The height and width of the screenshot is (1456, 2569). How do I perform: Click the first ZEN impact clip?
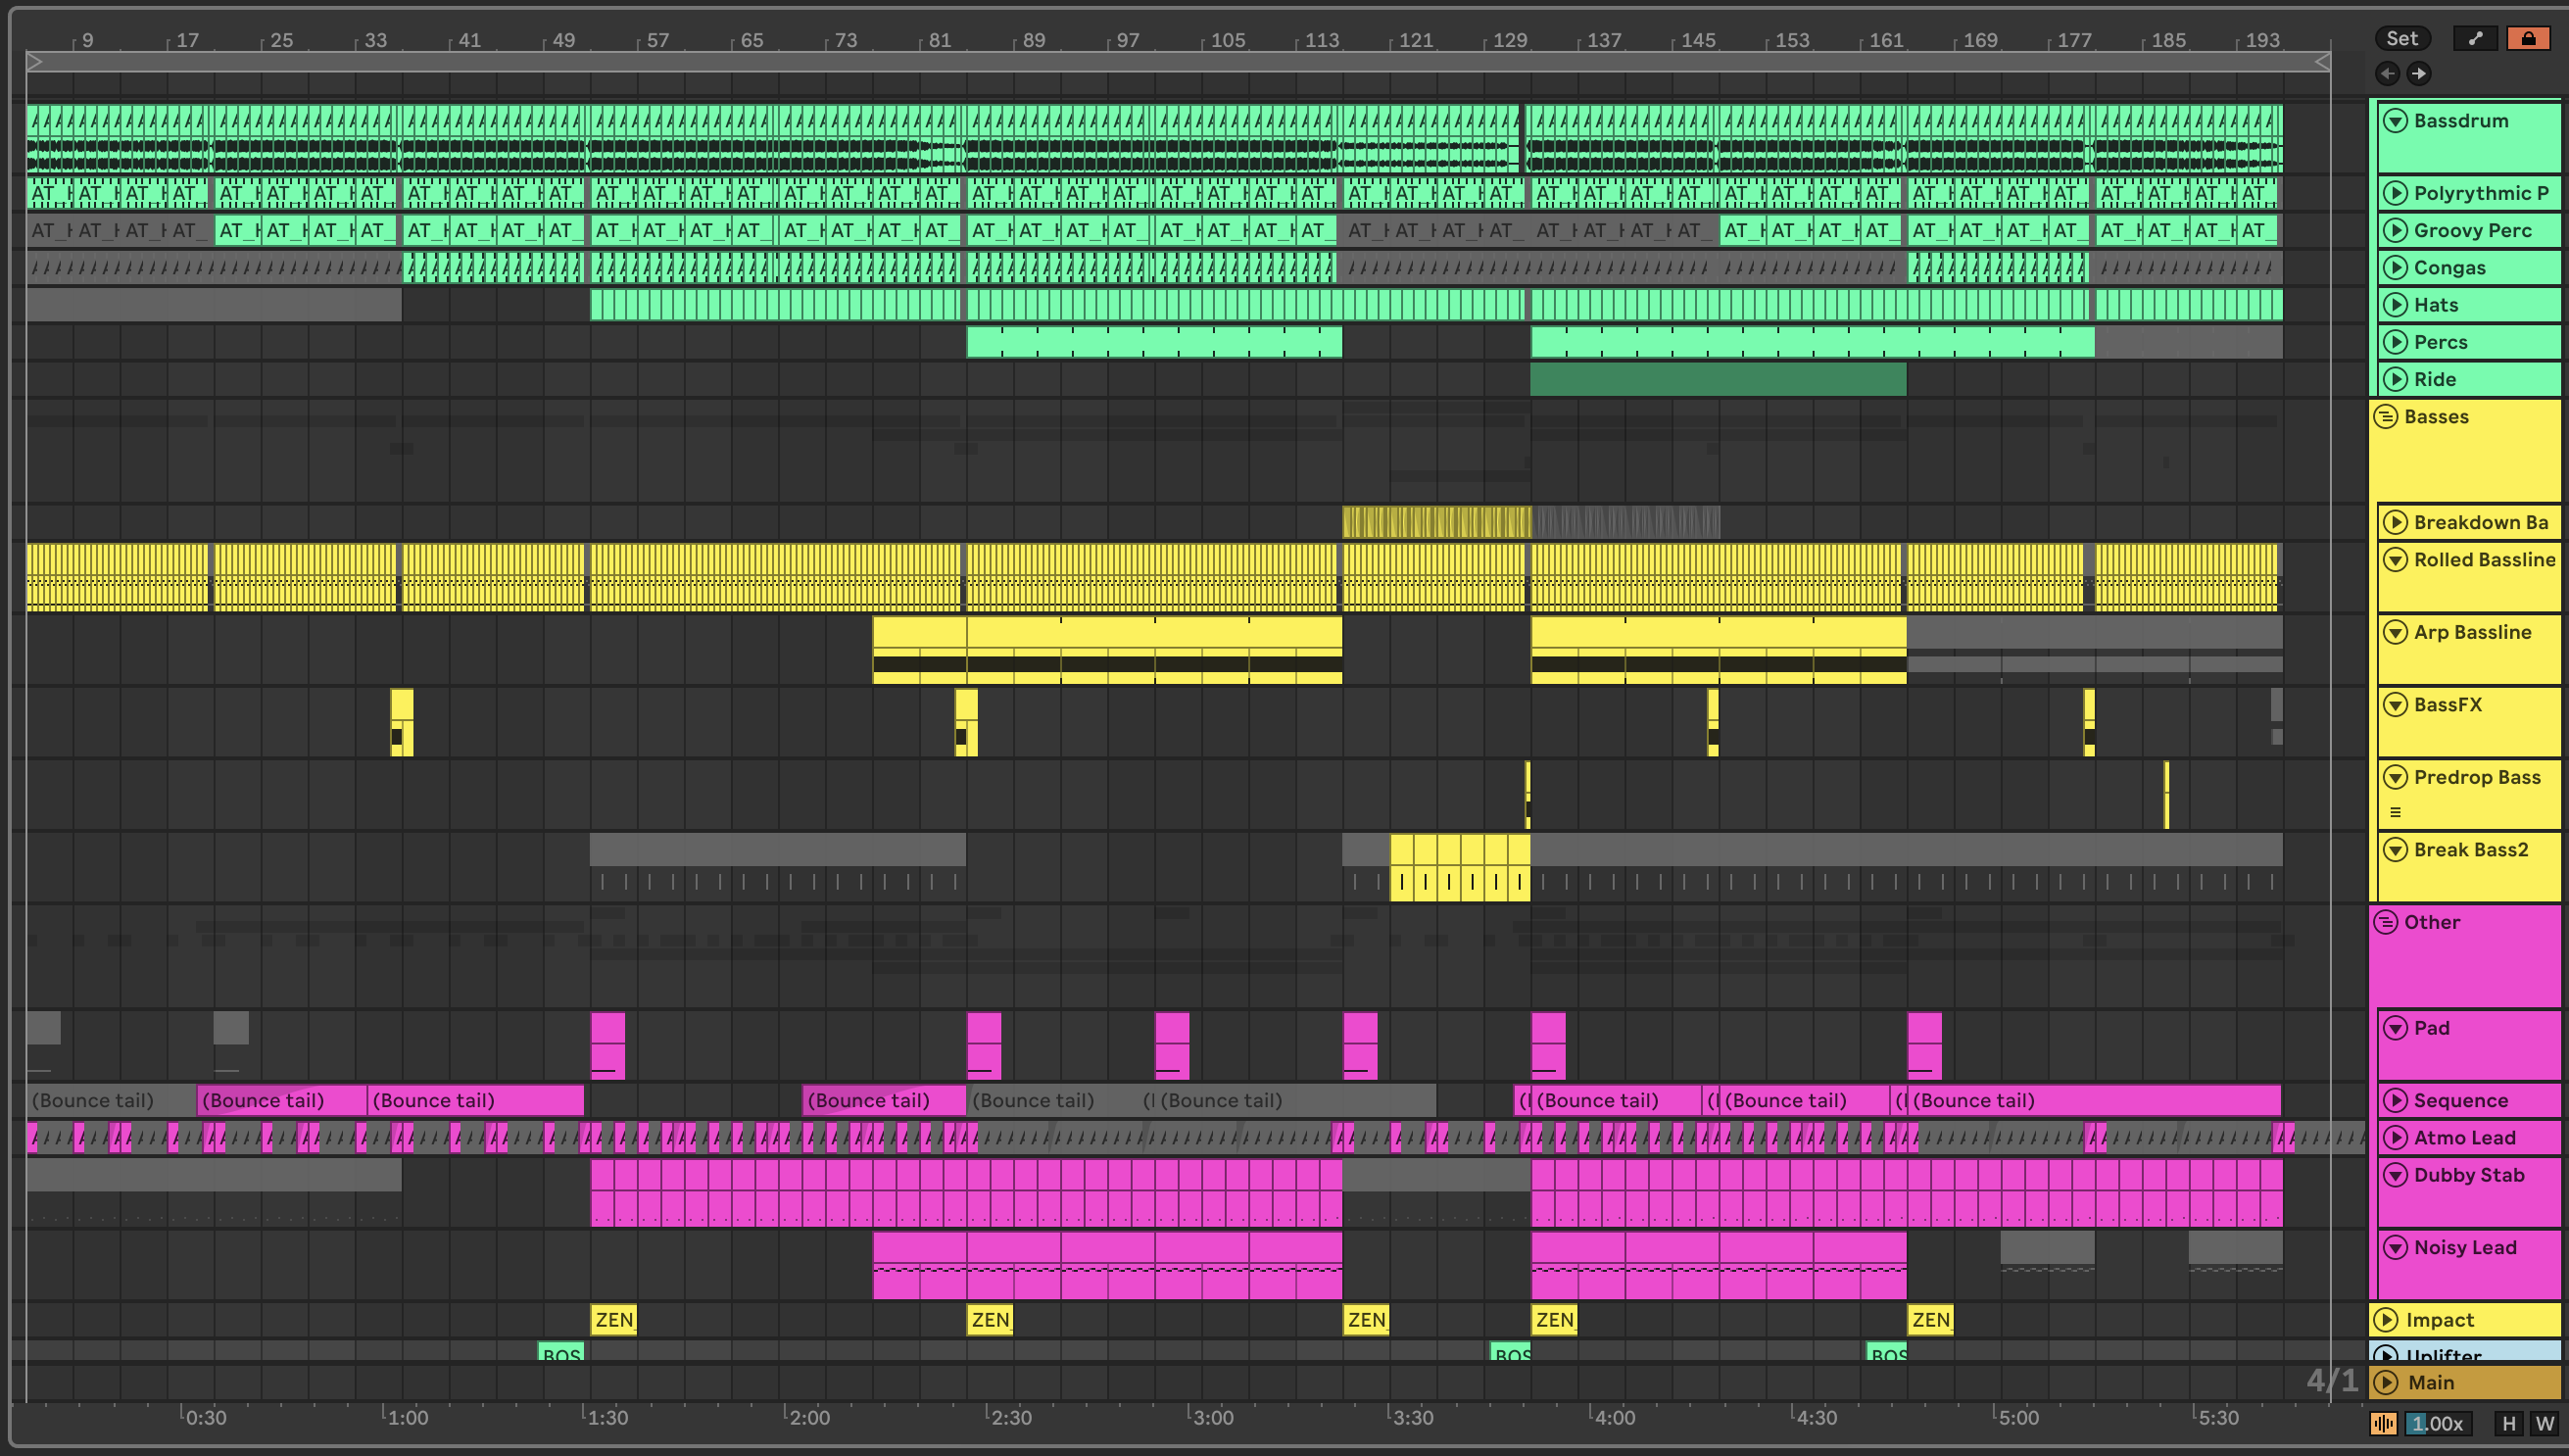pos(613,1320)
